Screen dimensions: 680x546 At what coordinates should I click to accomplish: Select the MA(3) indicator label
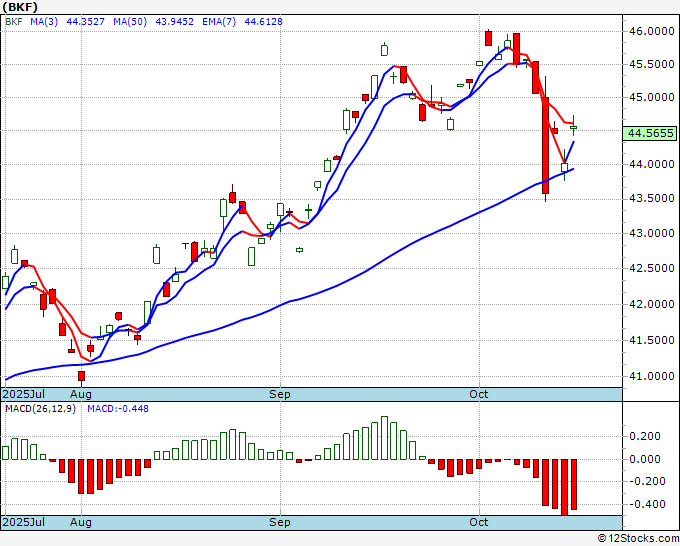[44, 21]
